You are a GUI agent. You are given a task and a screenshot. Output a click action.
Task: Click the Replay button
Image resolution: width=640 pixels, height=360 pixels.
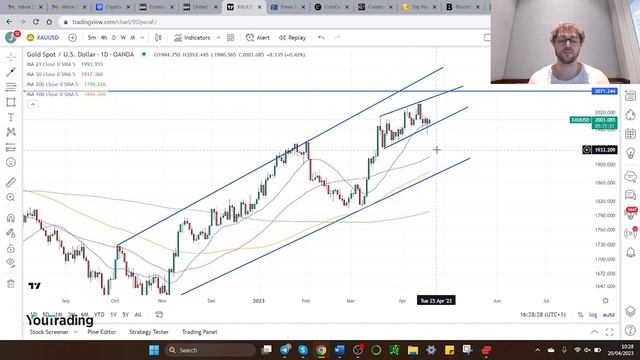[292, 38]
